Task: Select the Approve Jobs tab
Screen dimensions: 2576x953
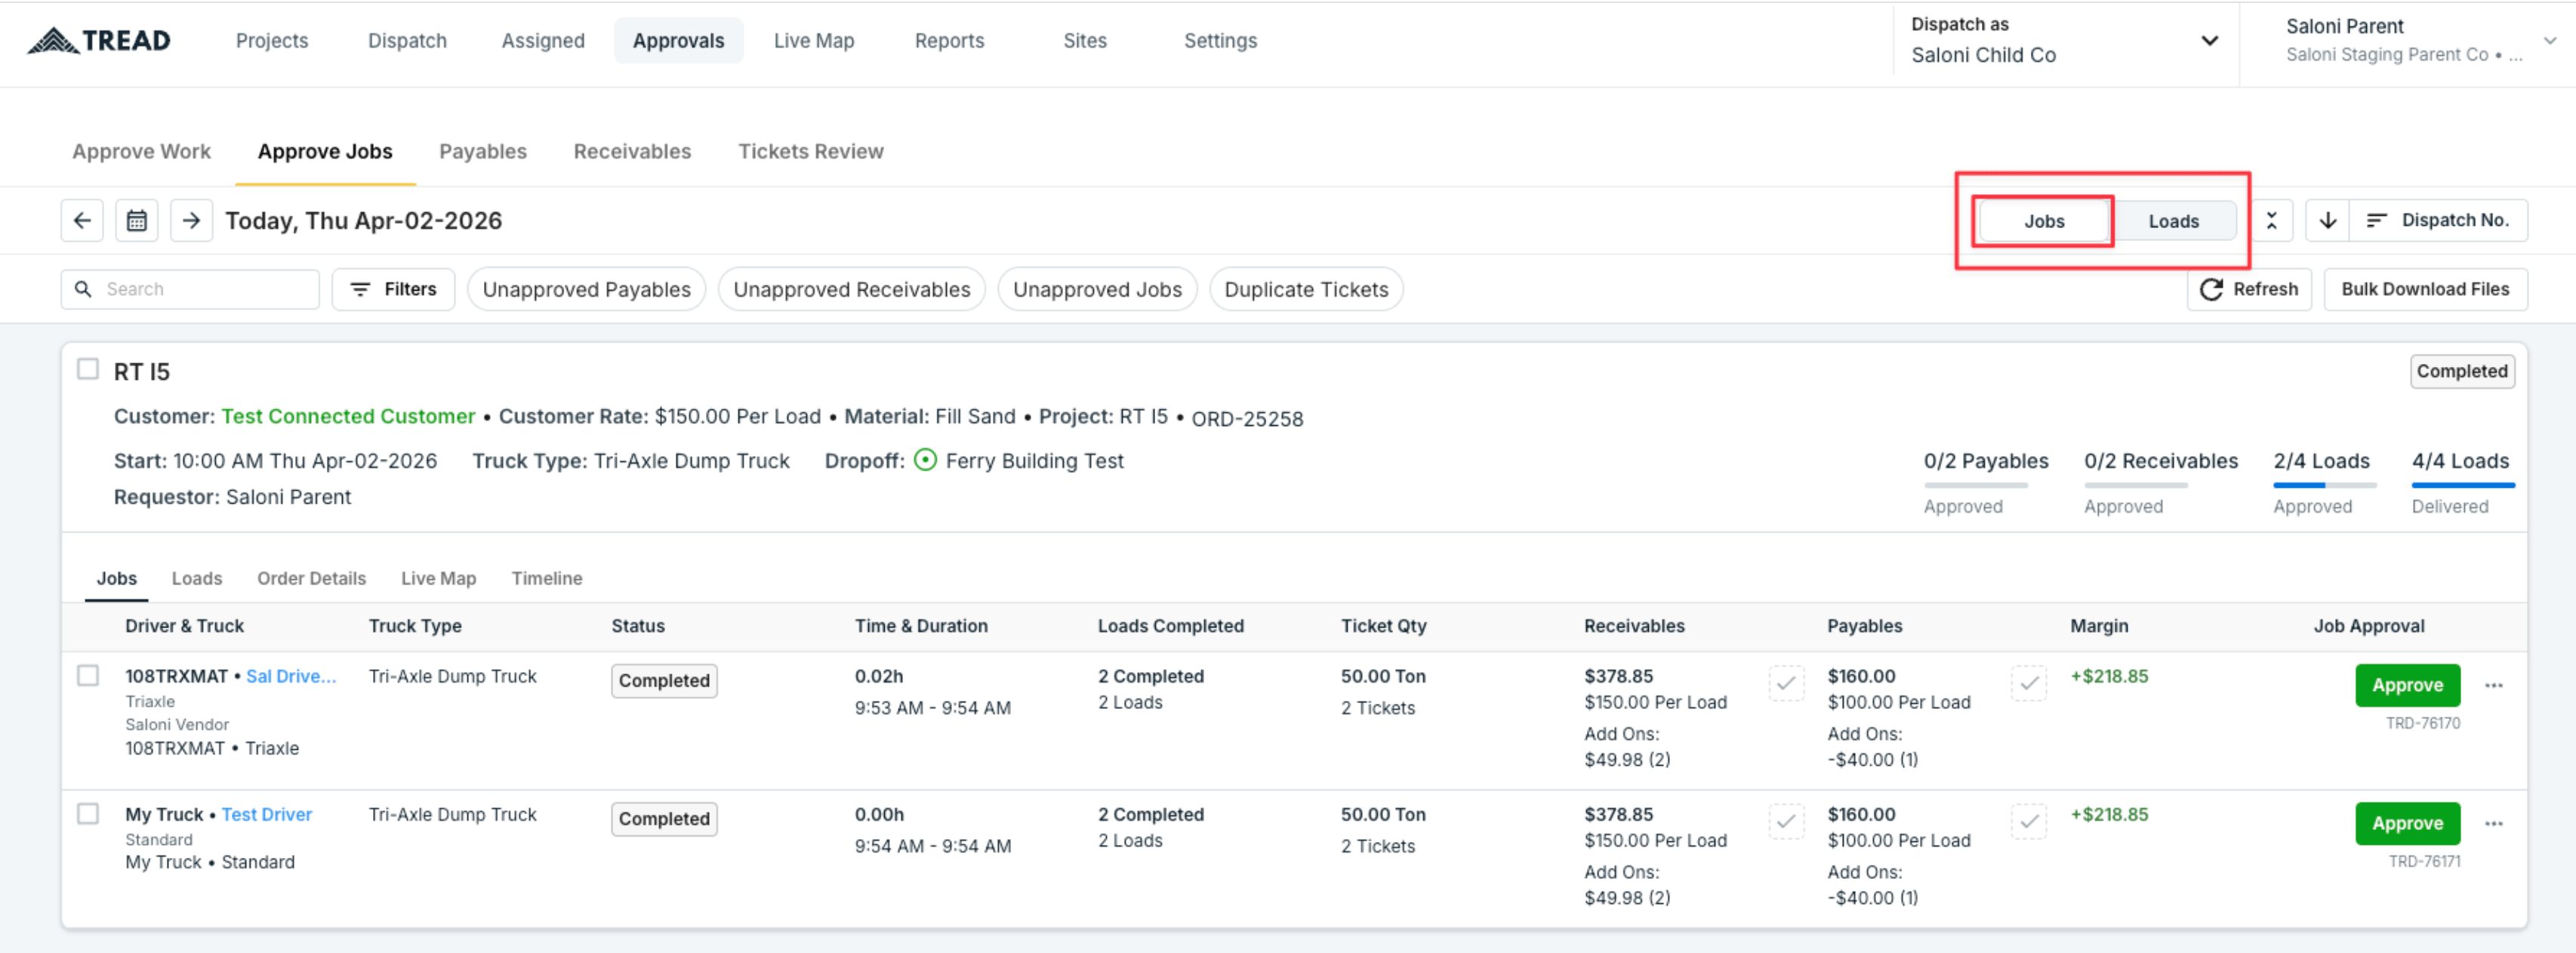Action: [325, 151]
